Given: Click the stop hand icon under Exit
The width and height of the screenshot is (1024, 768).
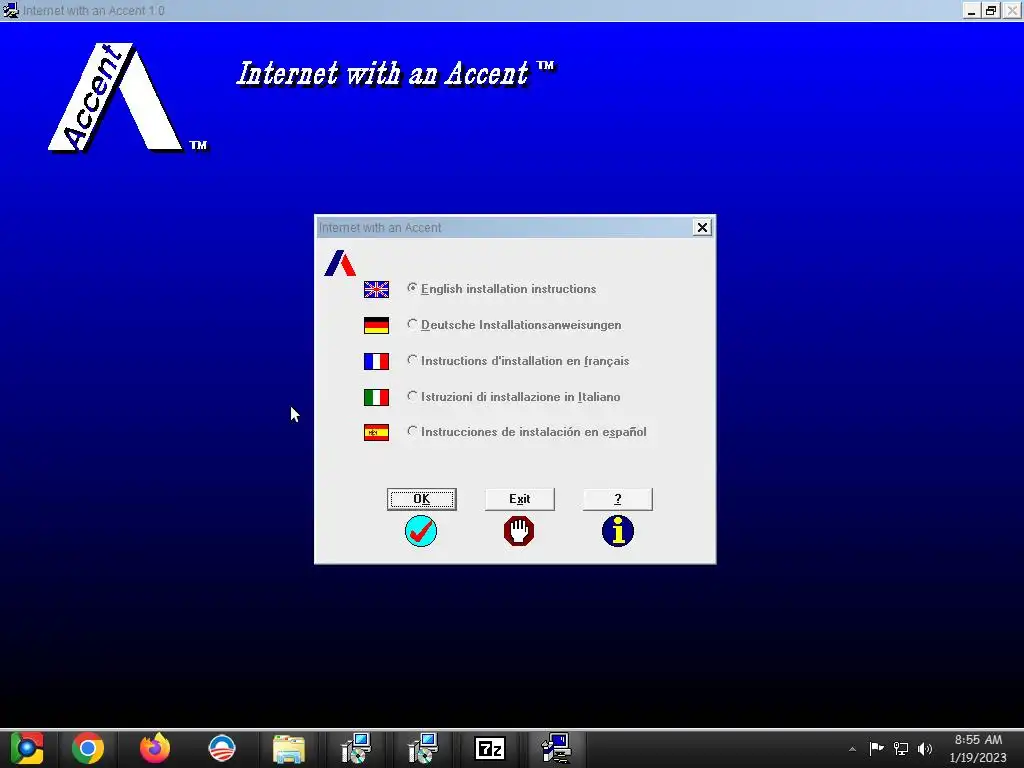Looking at the screenshot, I should pyautogui.click(x=519, y=531).
